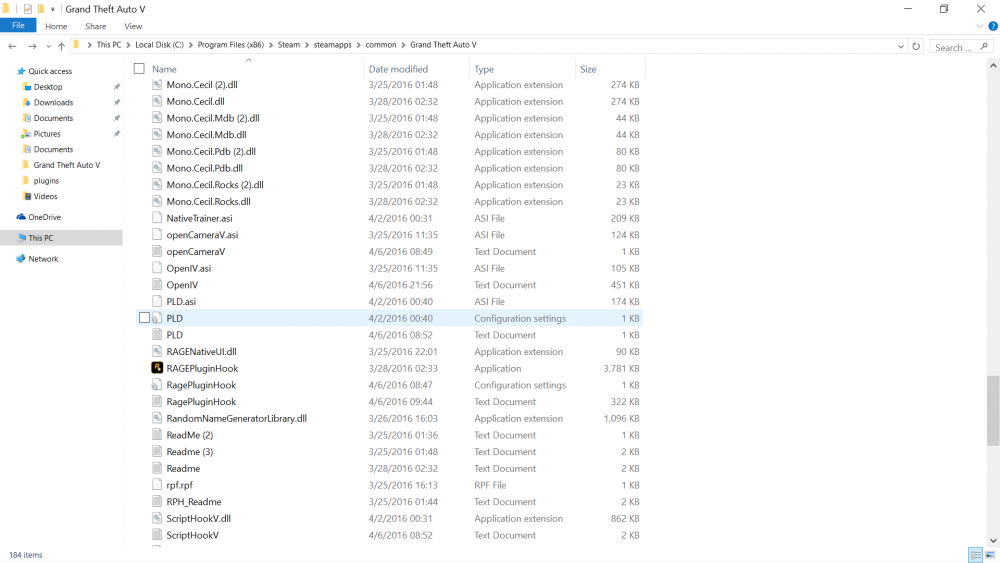The height and width of the screenshot is (563, 1000).
Task: Tick the checkbox for PLD configuration settings
Action: click(x=144, y=318)
